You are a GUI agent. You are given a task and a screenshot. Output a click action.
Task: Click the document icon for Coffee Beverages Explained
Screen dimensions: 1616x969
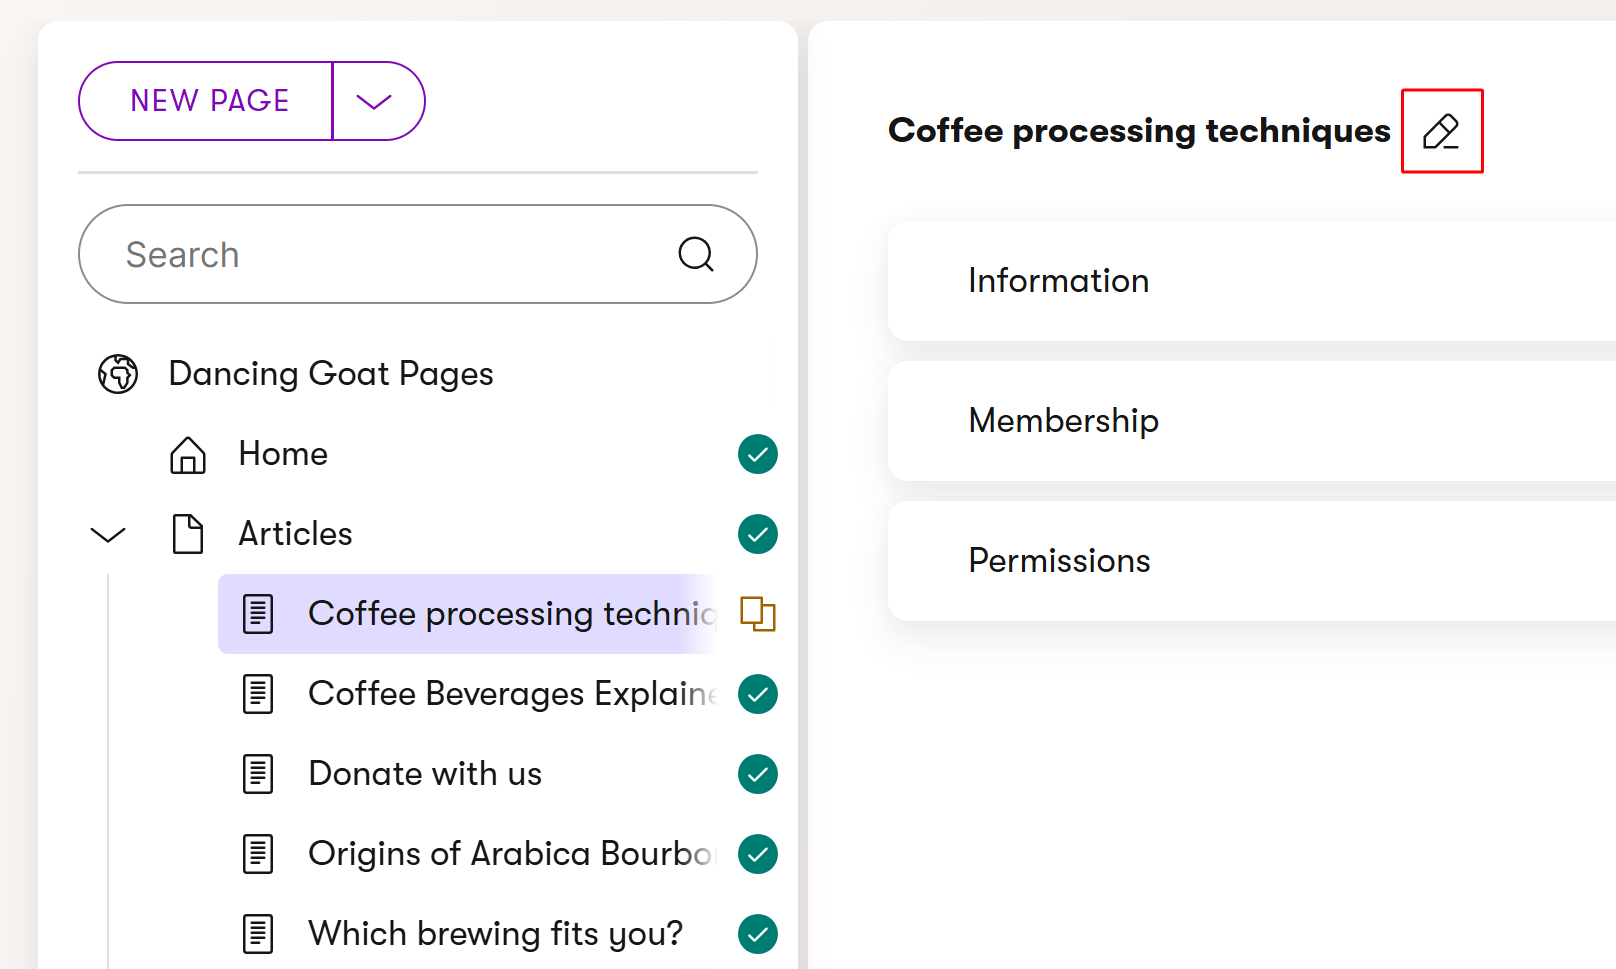(258, 694)
